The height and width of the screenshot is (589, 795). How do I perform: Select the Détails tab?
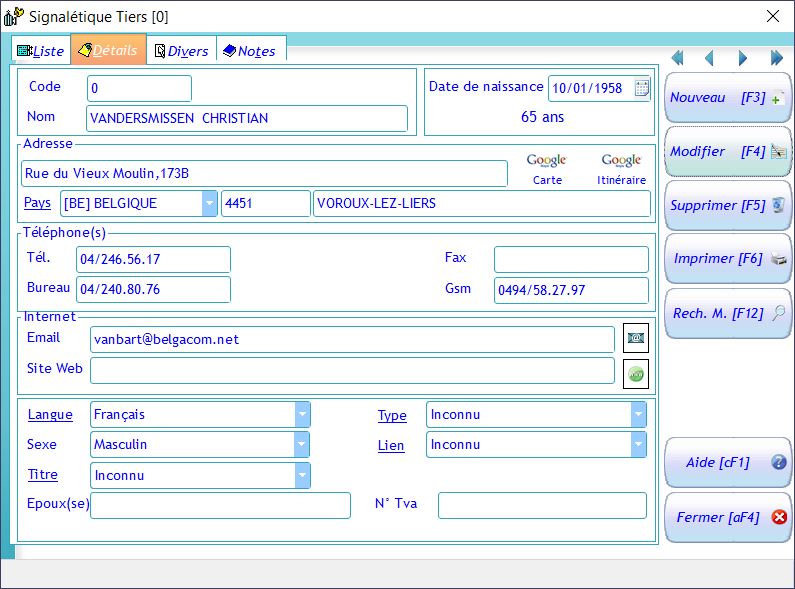pyautogui.click(x=109, y=50)
